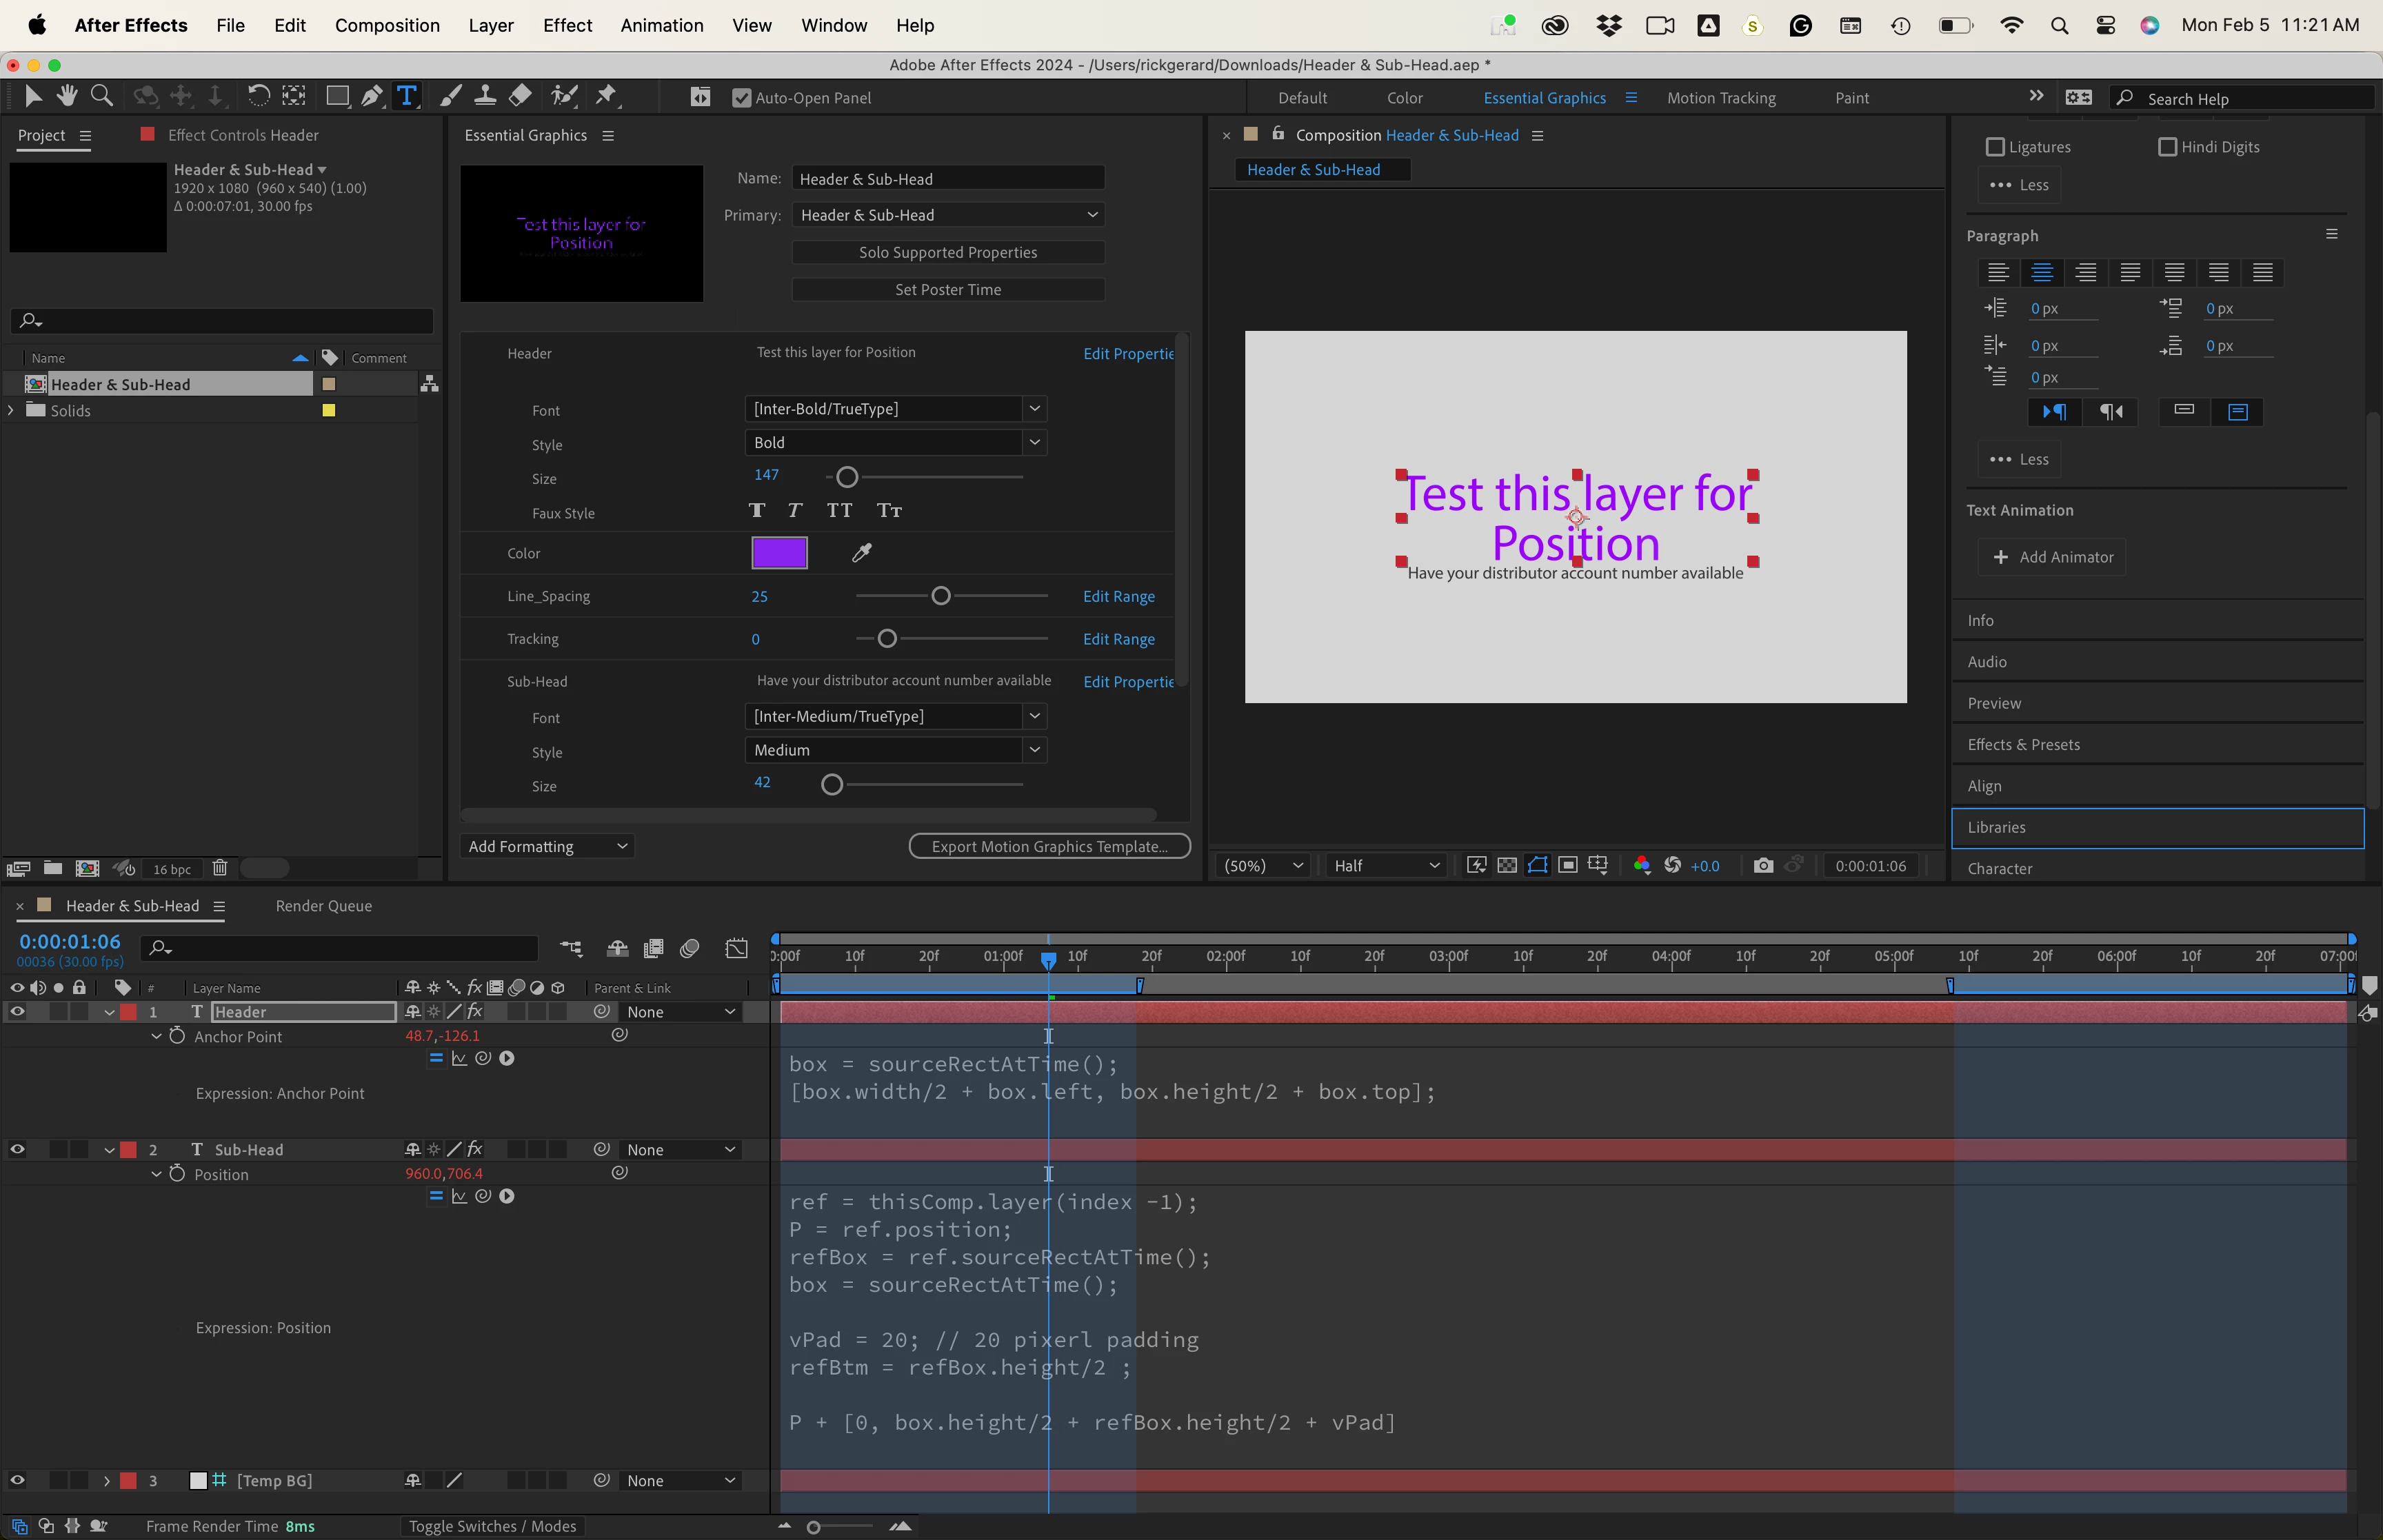
Task: Switch to the Render Queue tab
Action: 323,906
